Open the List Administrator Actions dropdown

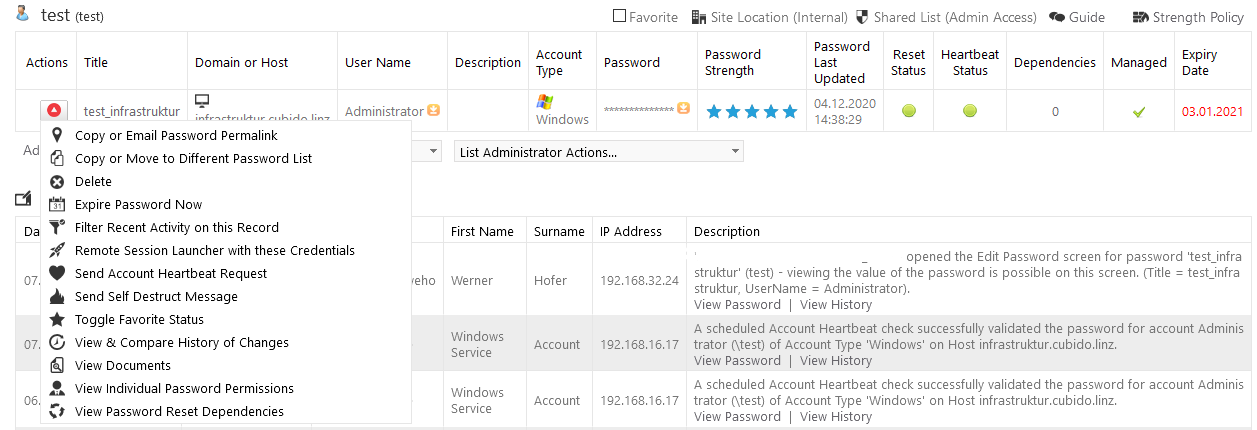pos(599,152)
